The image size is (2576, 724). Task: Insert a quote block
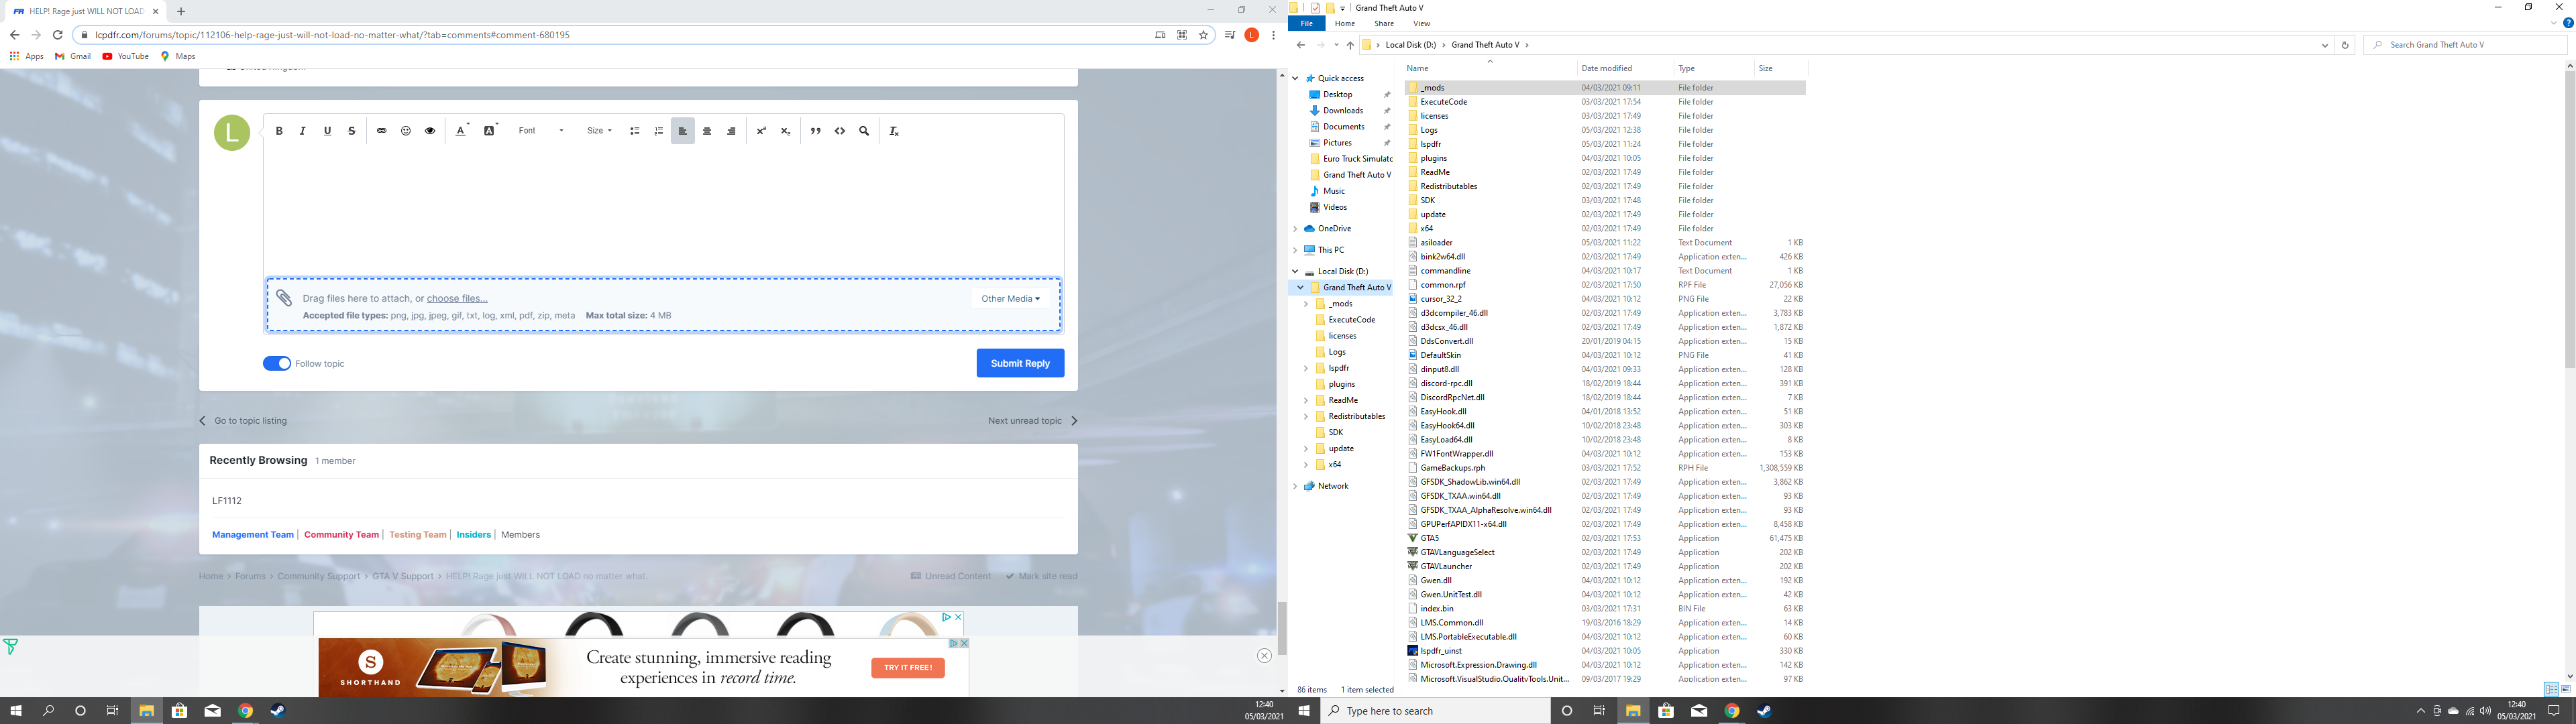815,131
